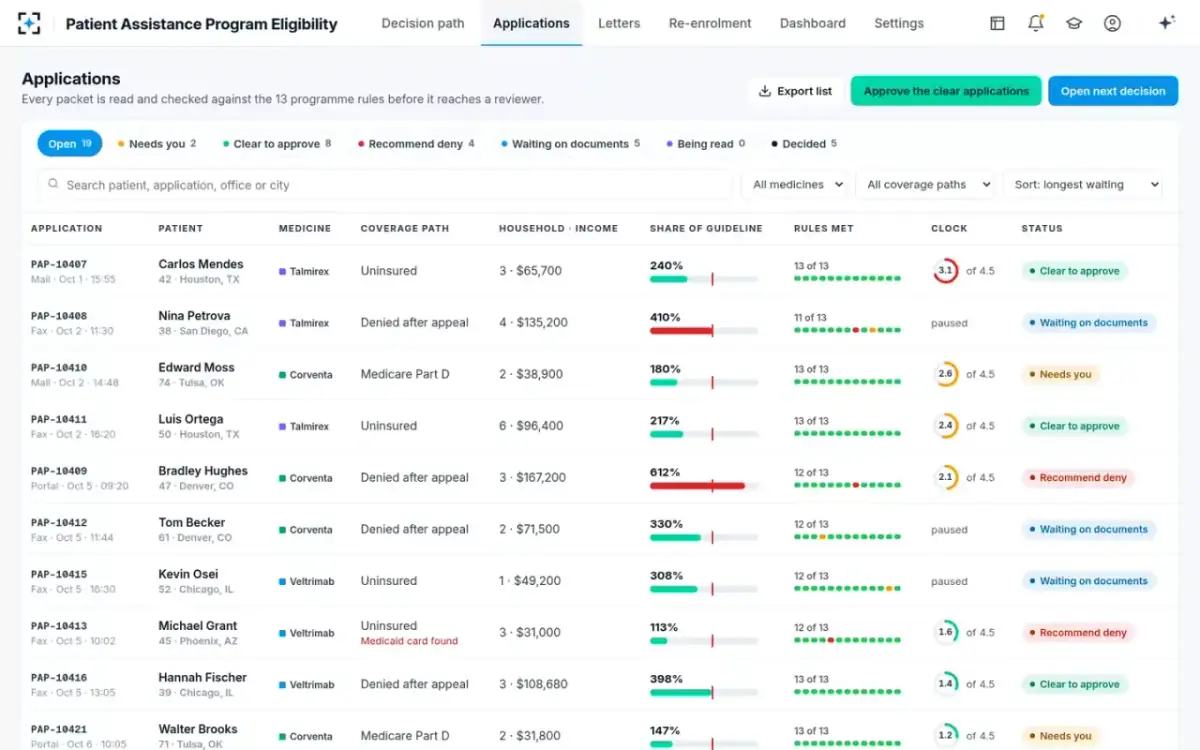Open the panel layout icon in header

pos(997,23)
